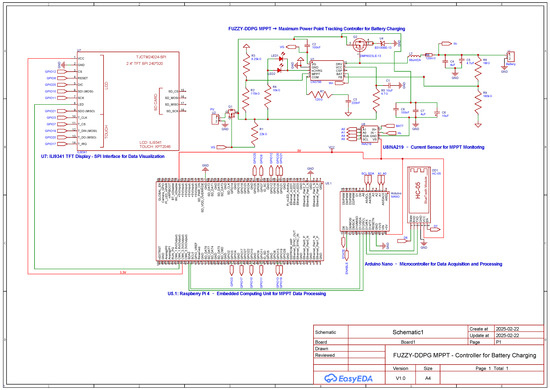Screen dimensions: 550x390
Task: Click the Arduino Nano component body
Action: tap(365, 211)
